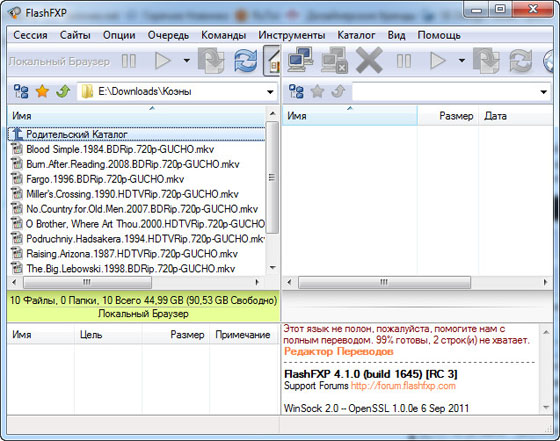Select O Brother, Where Art Thou.2000 file
Viewport: 560px width, 441px height.
[136, 224]
